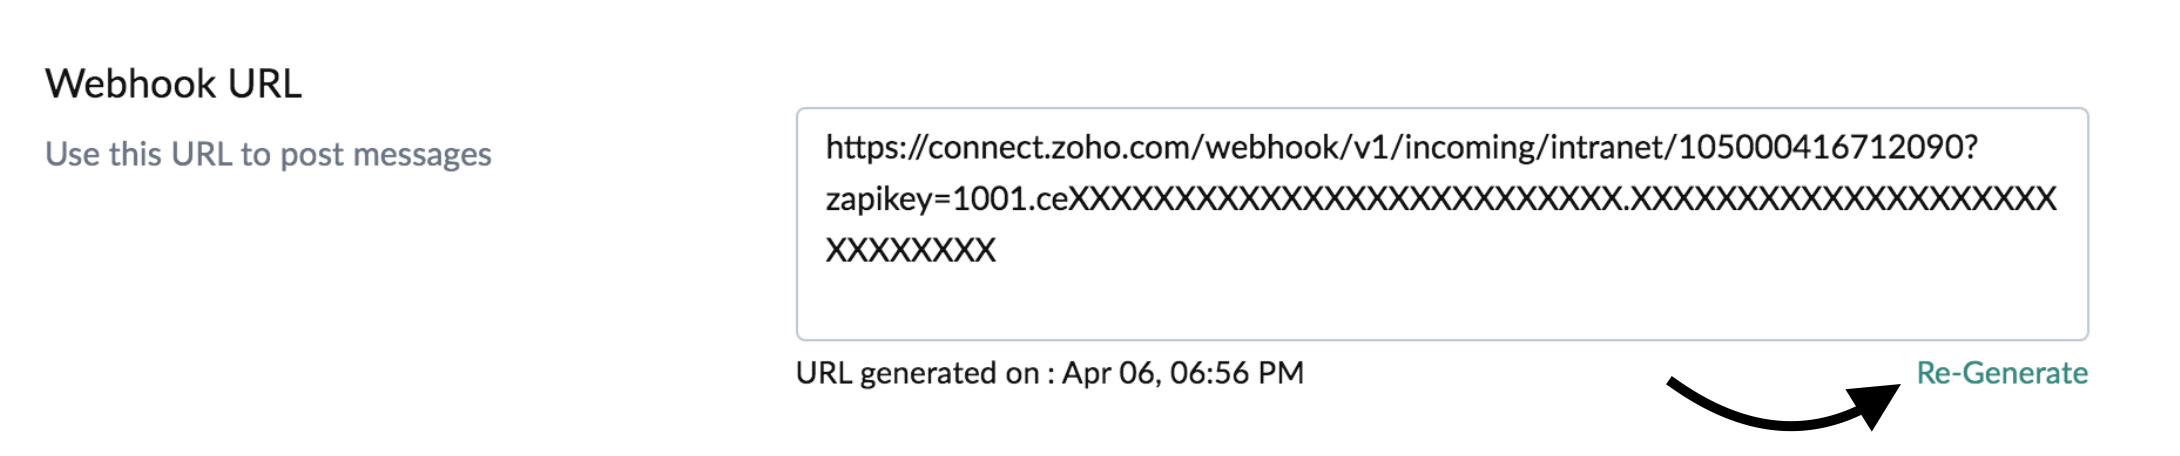Click the 'URL generated on' timestamp text
2180x456 pixels.
point(1049,373)
